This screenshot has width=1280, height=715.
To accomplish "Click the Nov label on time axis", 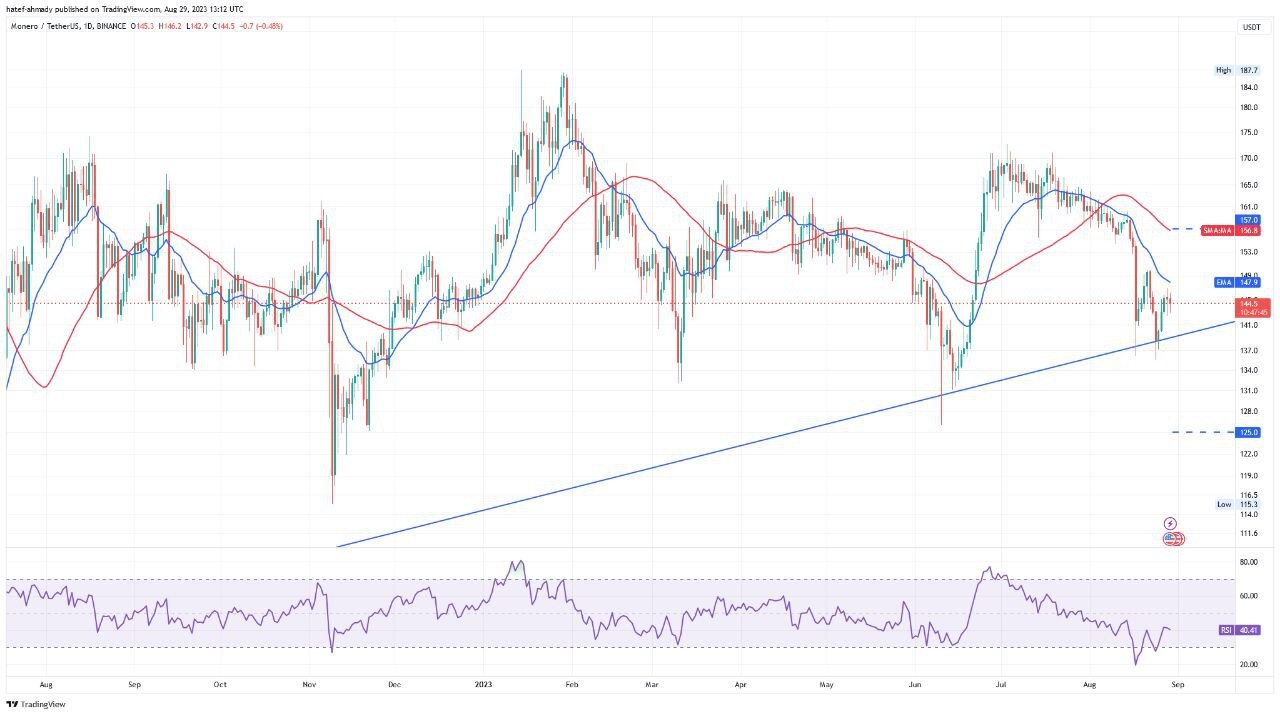I will click(x=309, y=686).
